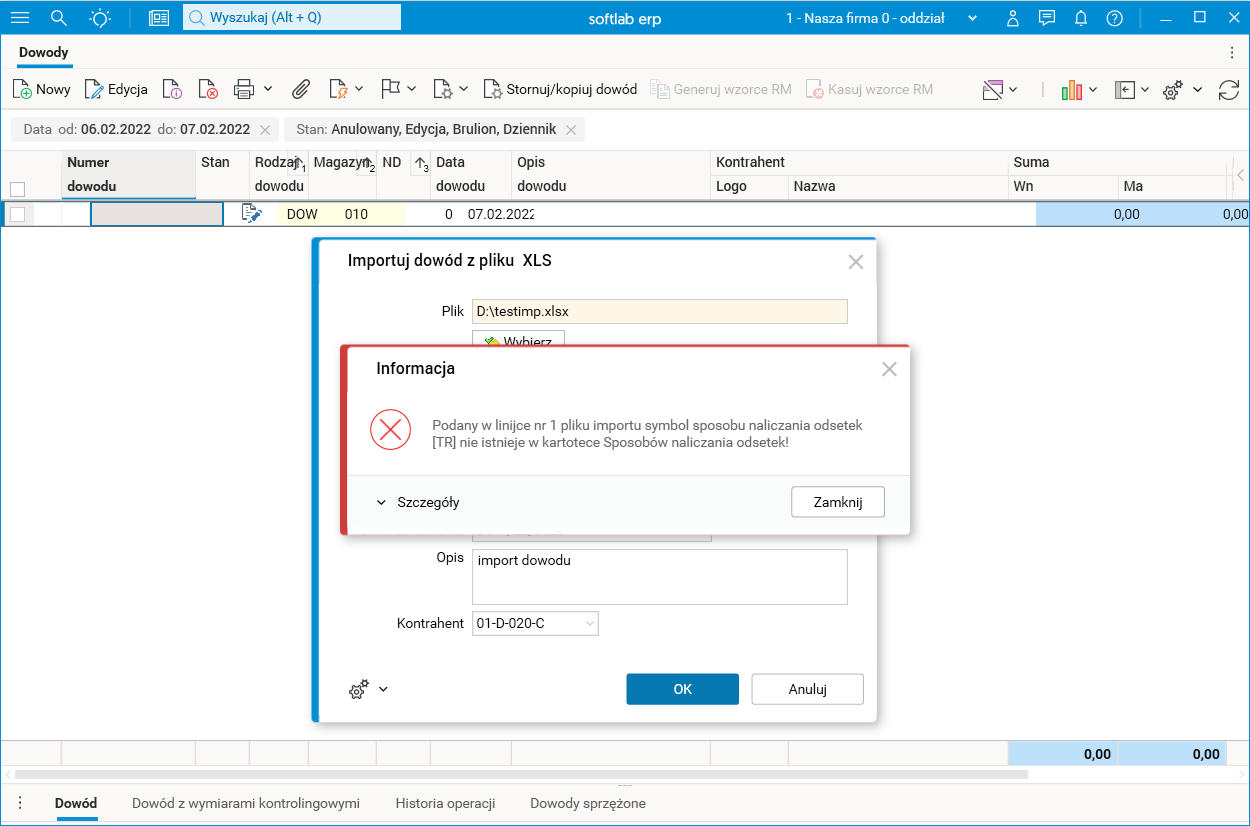The width and height of the screenshot is (1250, 826).
Task: Click the flag marker icon
Action: 391,89
